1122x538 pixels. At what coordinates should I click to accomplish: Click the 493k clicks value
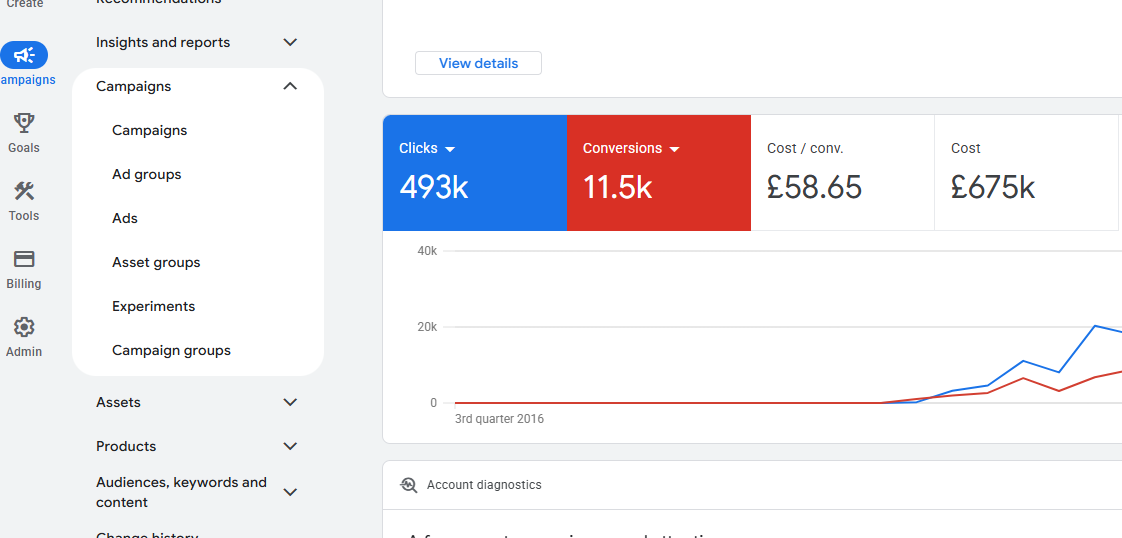click(x=434, y=187)
